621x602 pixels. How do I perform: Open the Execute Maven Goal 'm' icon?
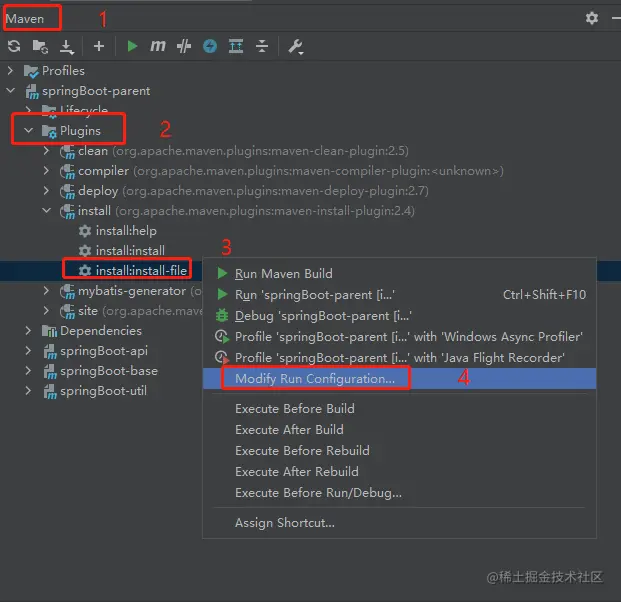[x=158, y=46]
